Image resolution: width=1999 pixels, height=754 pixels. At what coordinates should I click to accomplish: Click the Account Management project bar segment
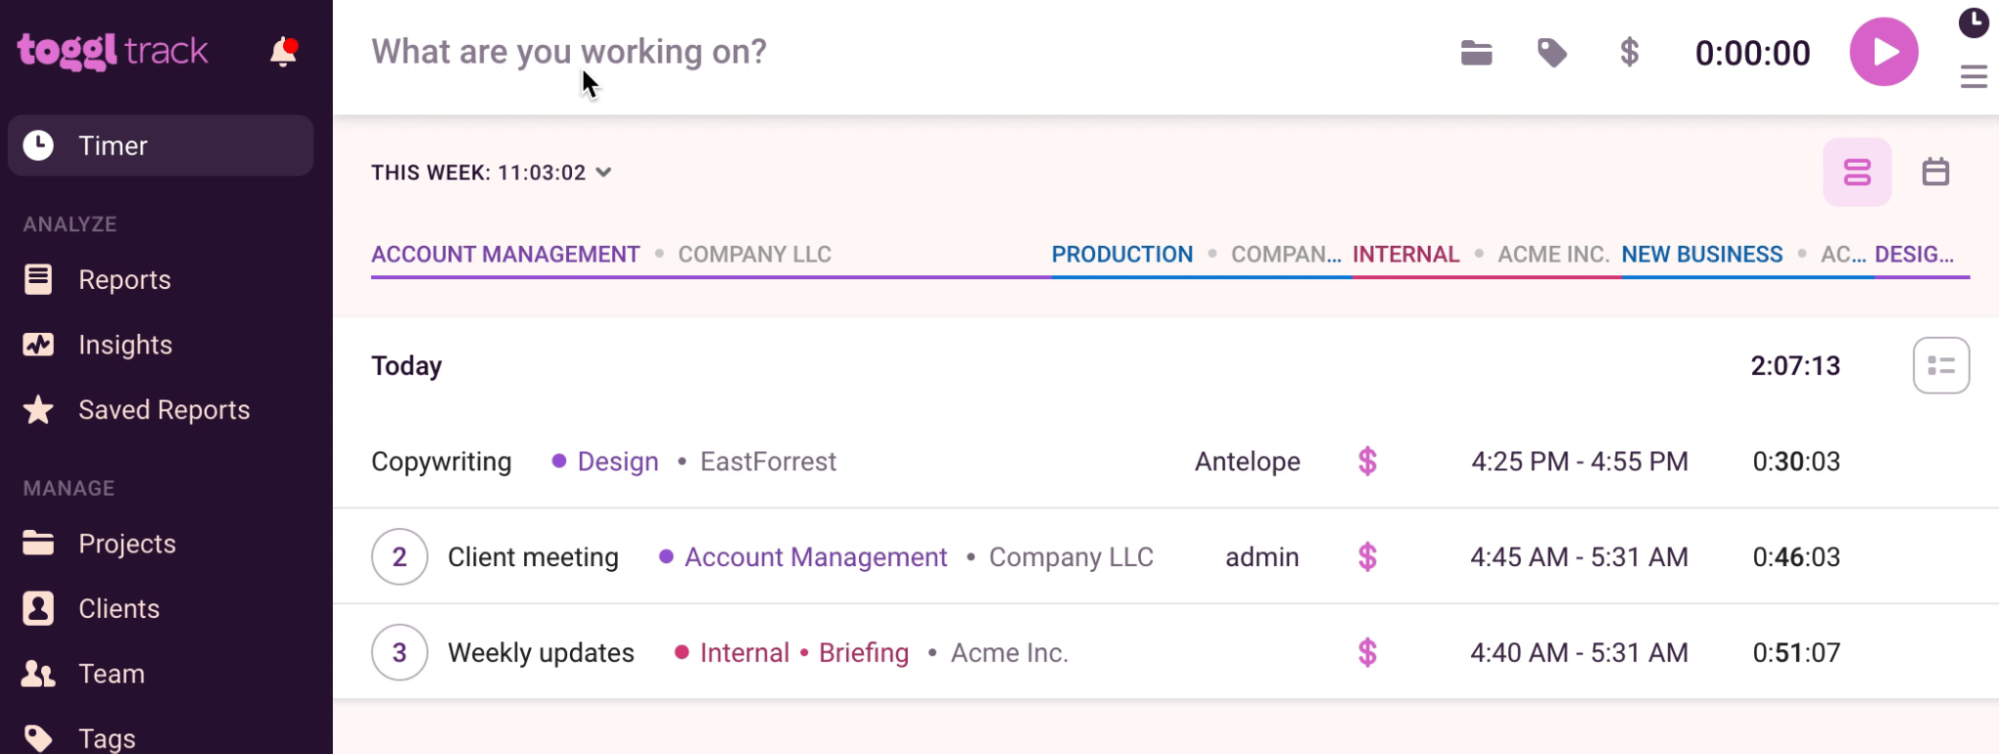[x=505, y=255]
